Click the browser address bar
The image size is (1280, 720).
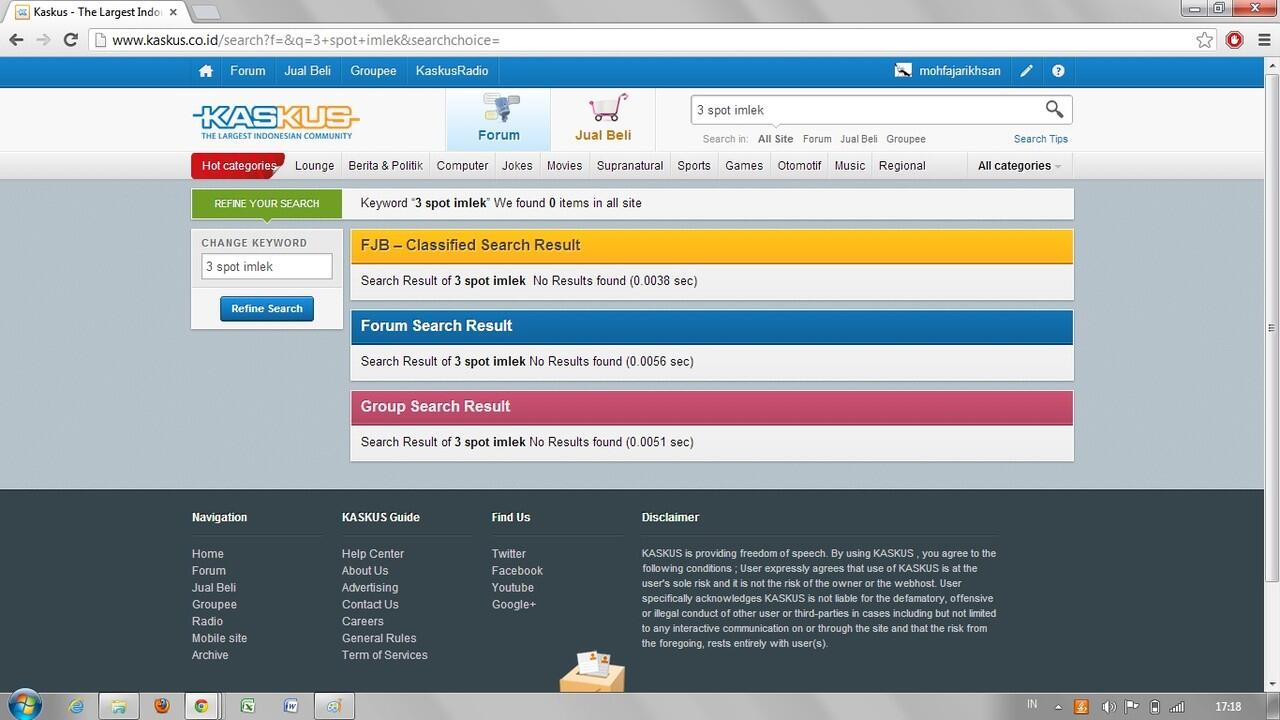[x=640, y=40]
